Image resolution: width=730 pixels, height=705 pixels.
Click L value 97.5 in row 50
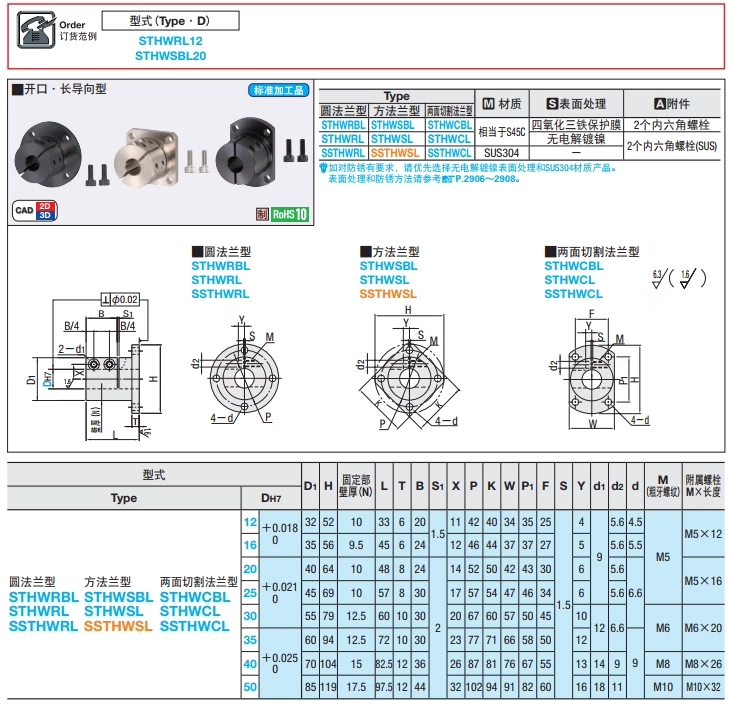tap(384, 687)
